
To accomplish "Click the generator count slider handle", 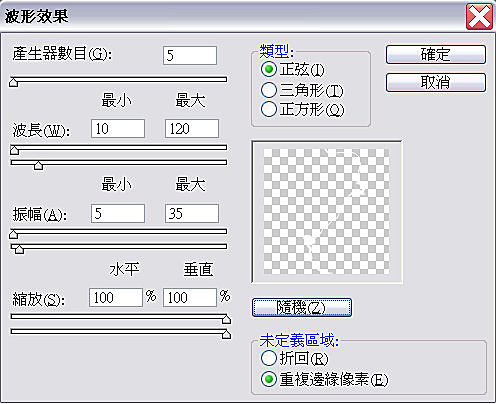I will 14,82.
